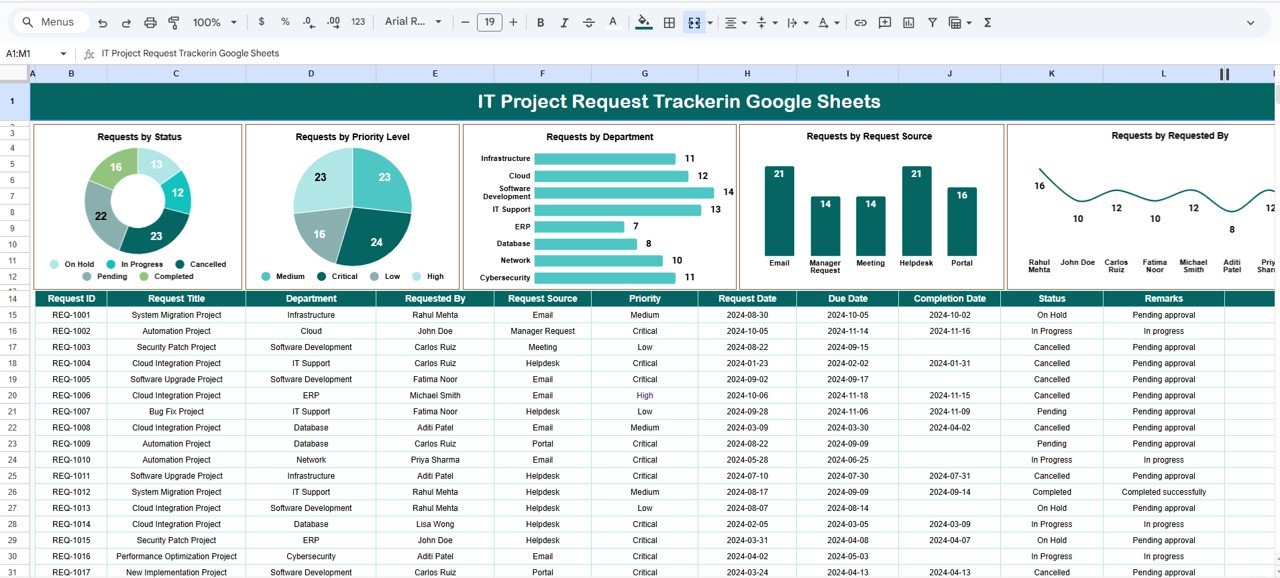1280x578 pixels.
Task: Open the Print dialog
Action: [x=150, y=21]
